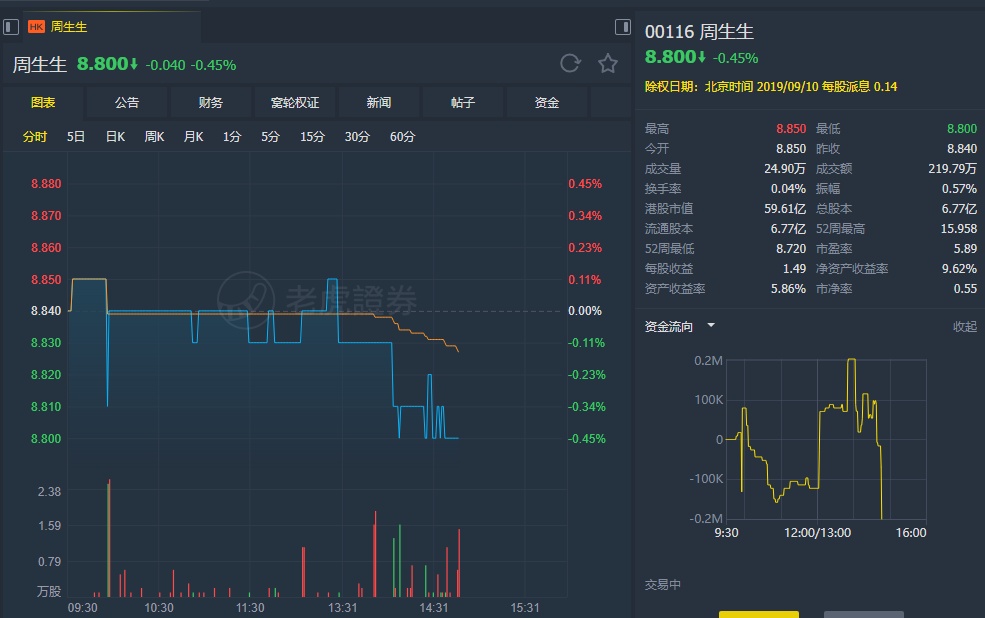Click the 每股收益 value 1.49

click(x=794, y=269)
